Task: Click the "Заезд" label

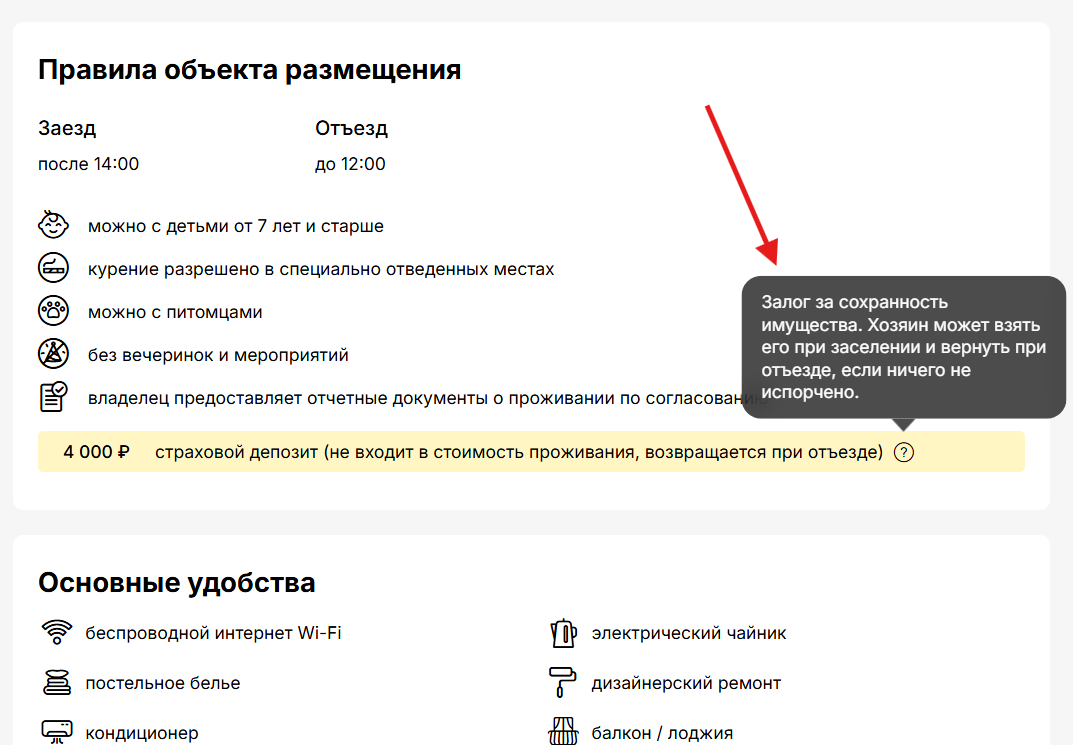Action: coord(67,128)
